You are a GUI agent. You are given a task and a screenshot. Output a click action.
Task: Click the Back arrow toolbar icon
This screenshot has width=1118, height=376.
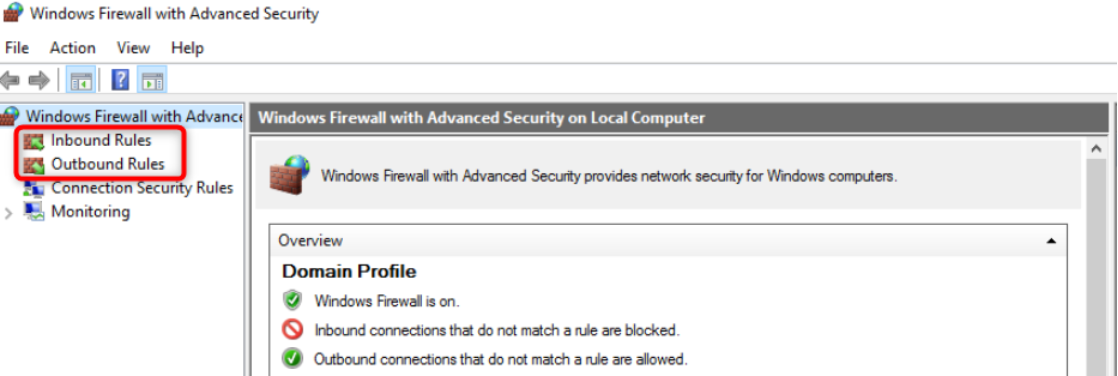10,79
